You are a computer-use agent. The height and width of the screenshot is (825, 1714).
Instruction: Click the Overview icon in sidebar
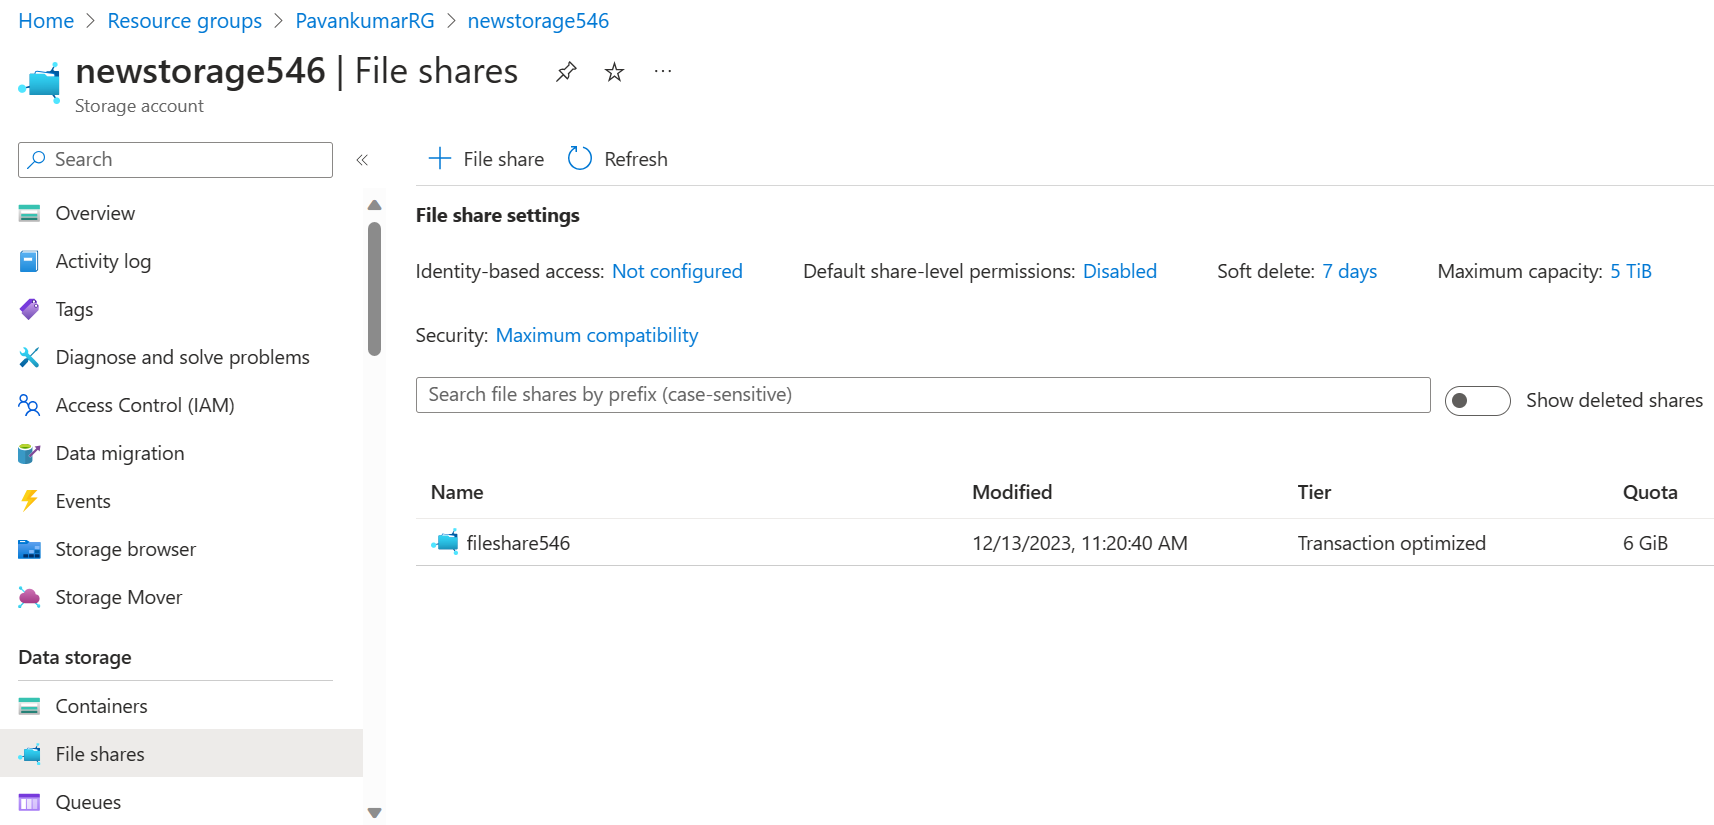29,213
